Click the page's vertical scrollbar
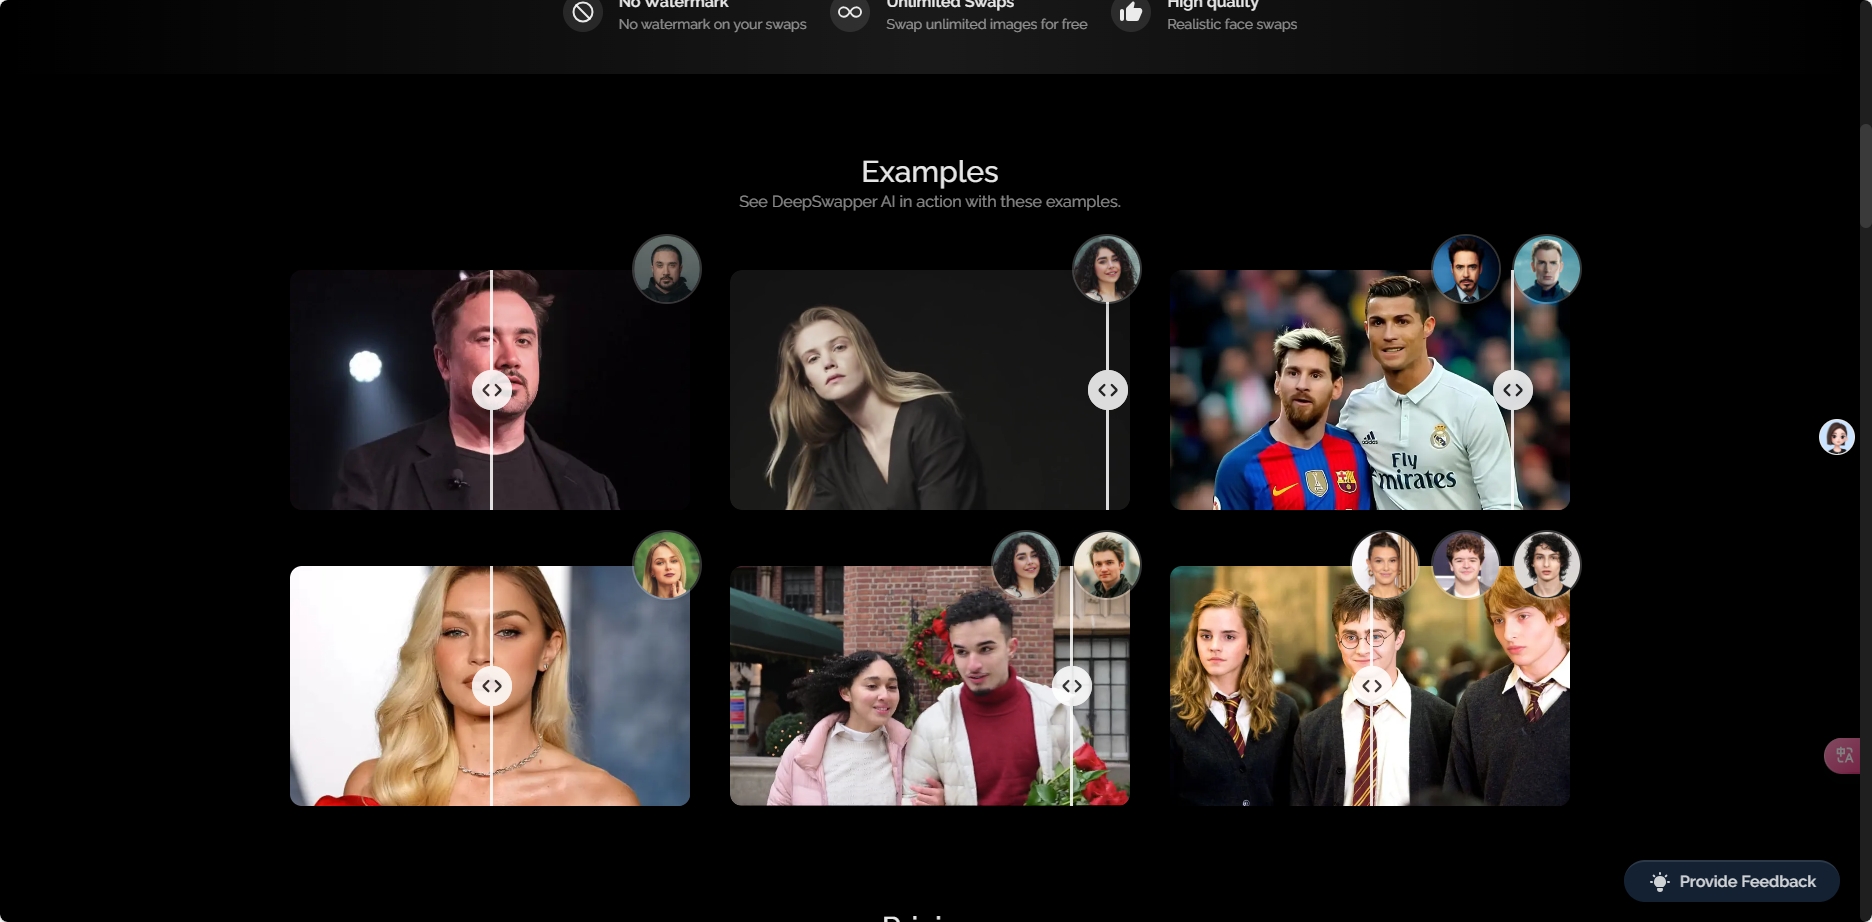The width and height of the screenshot is (1872, 922). (x=1865, y=177)
